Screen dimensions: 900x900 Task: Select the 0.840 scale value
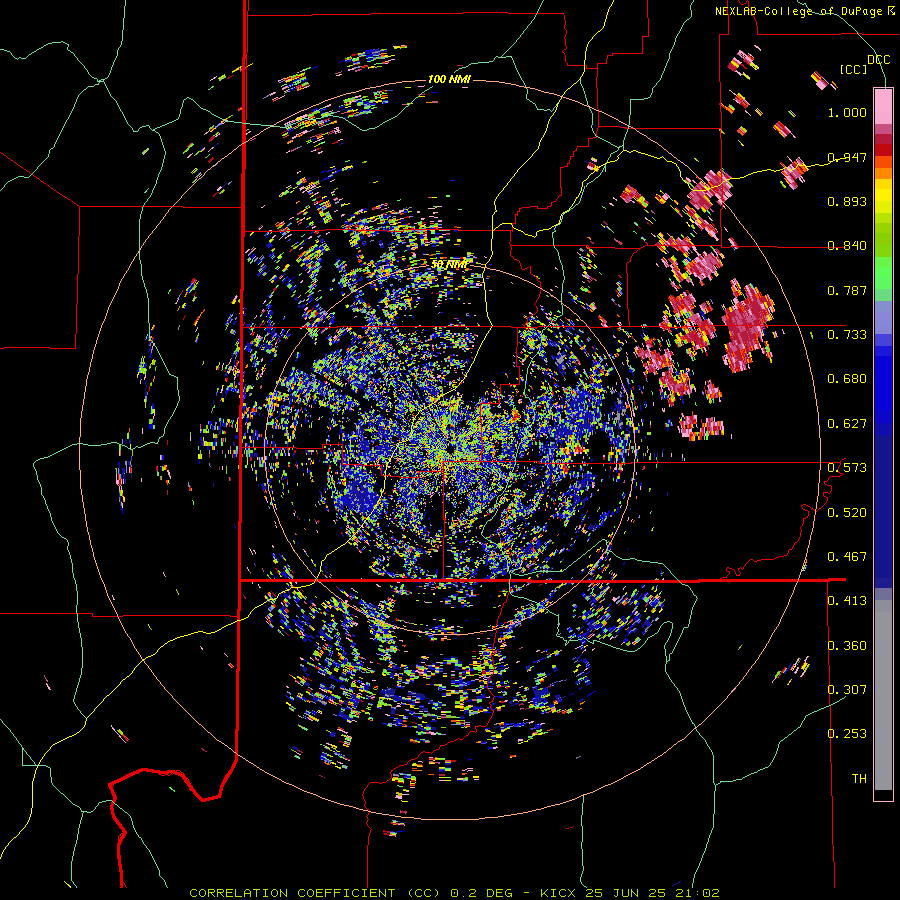(847, 246)
